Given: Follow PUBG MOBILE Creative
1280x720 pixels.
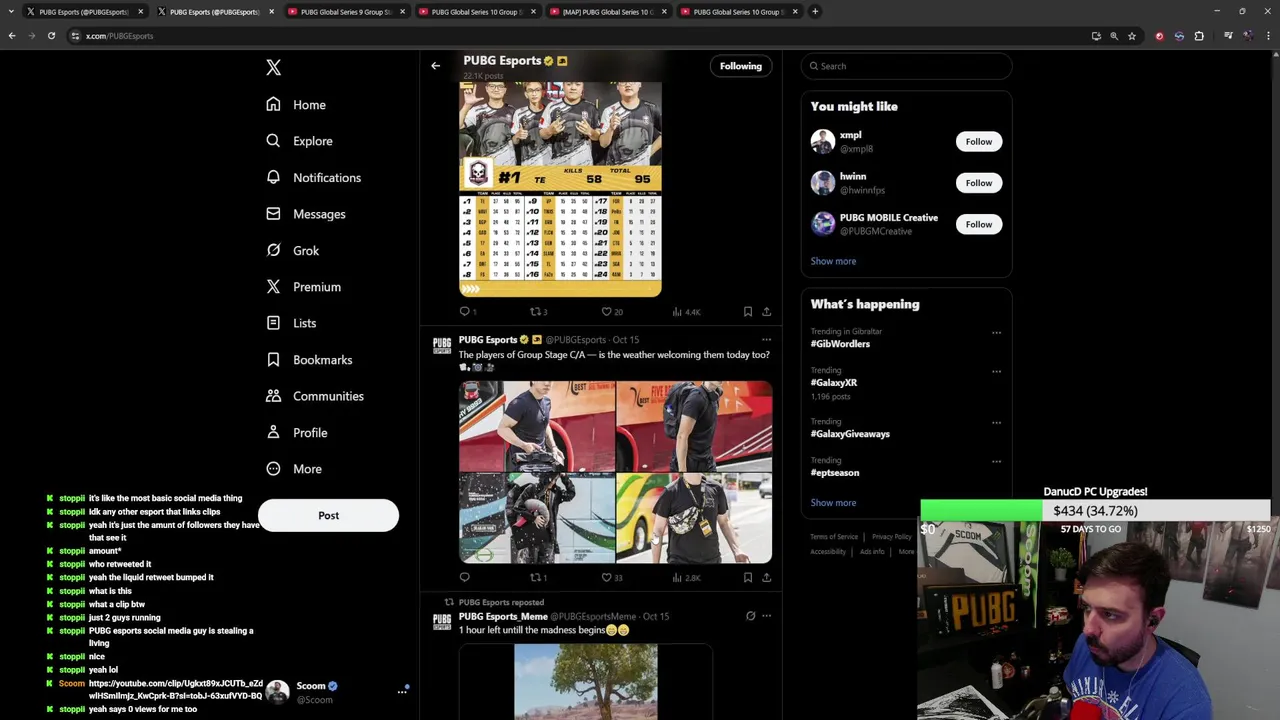Looking at the screenshot, I should click(x=978, y=224).
